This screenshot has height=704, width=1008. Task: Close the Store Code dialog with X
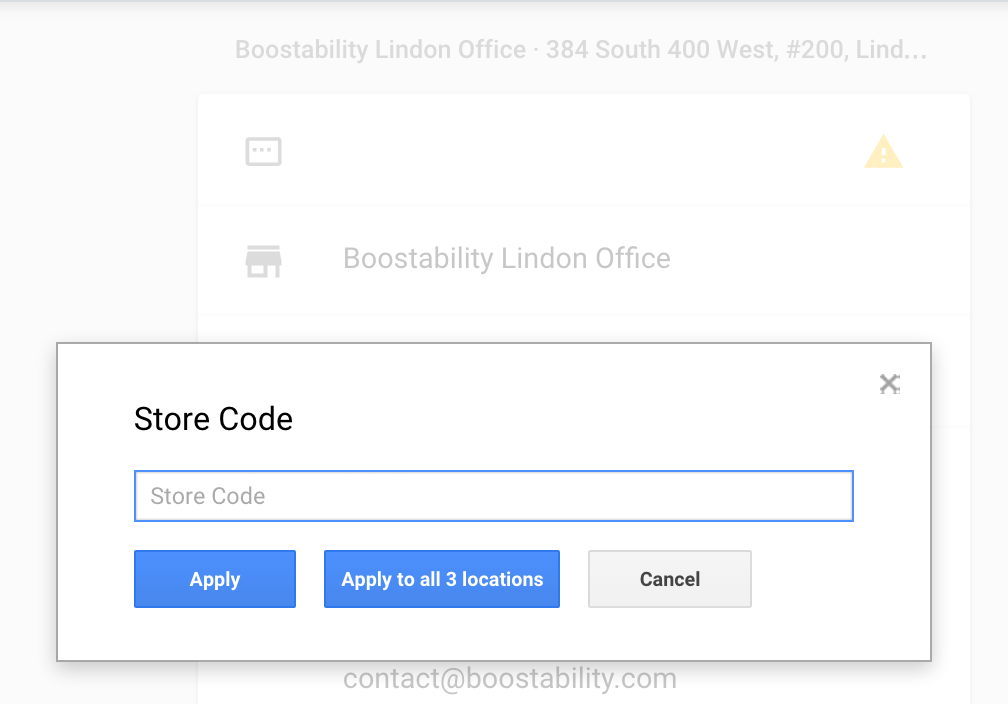(x=888, y=383)
